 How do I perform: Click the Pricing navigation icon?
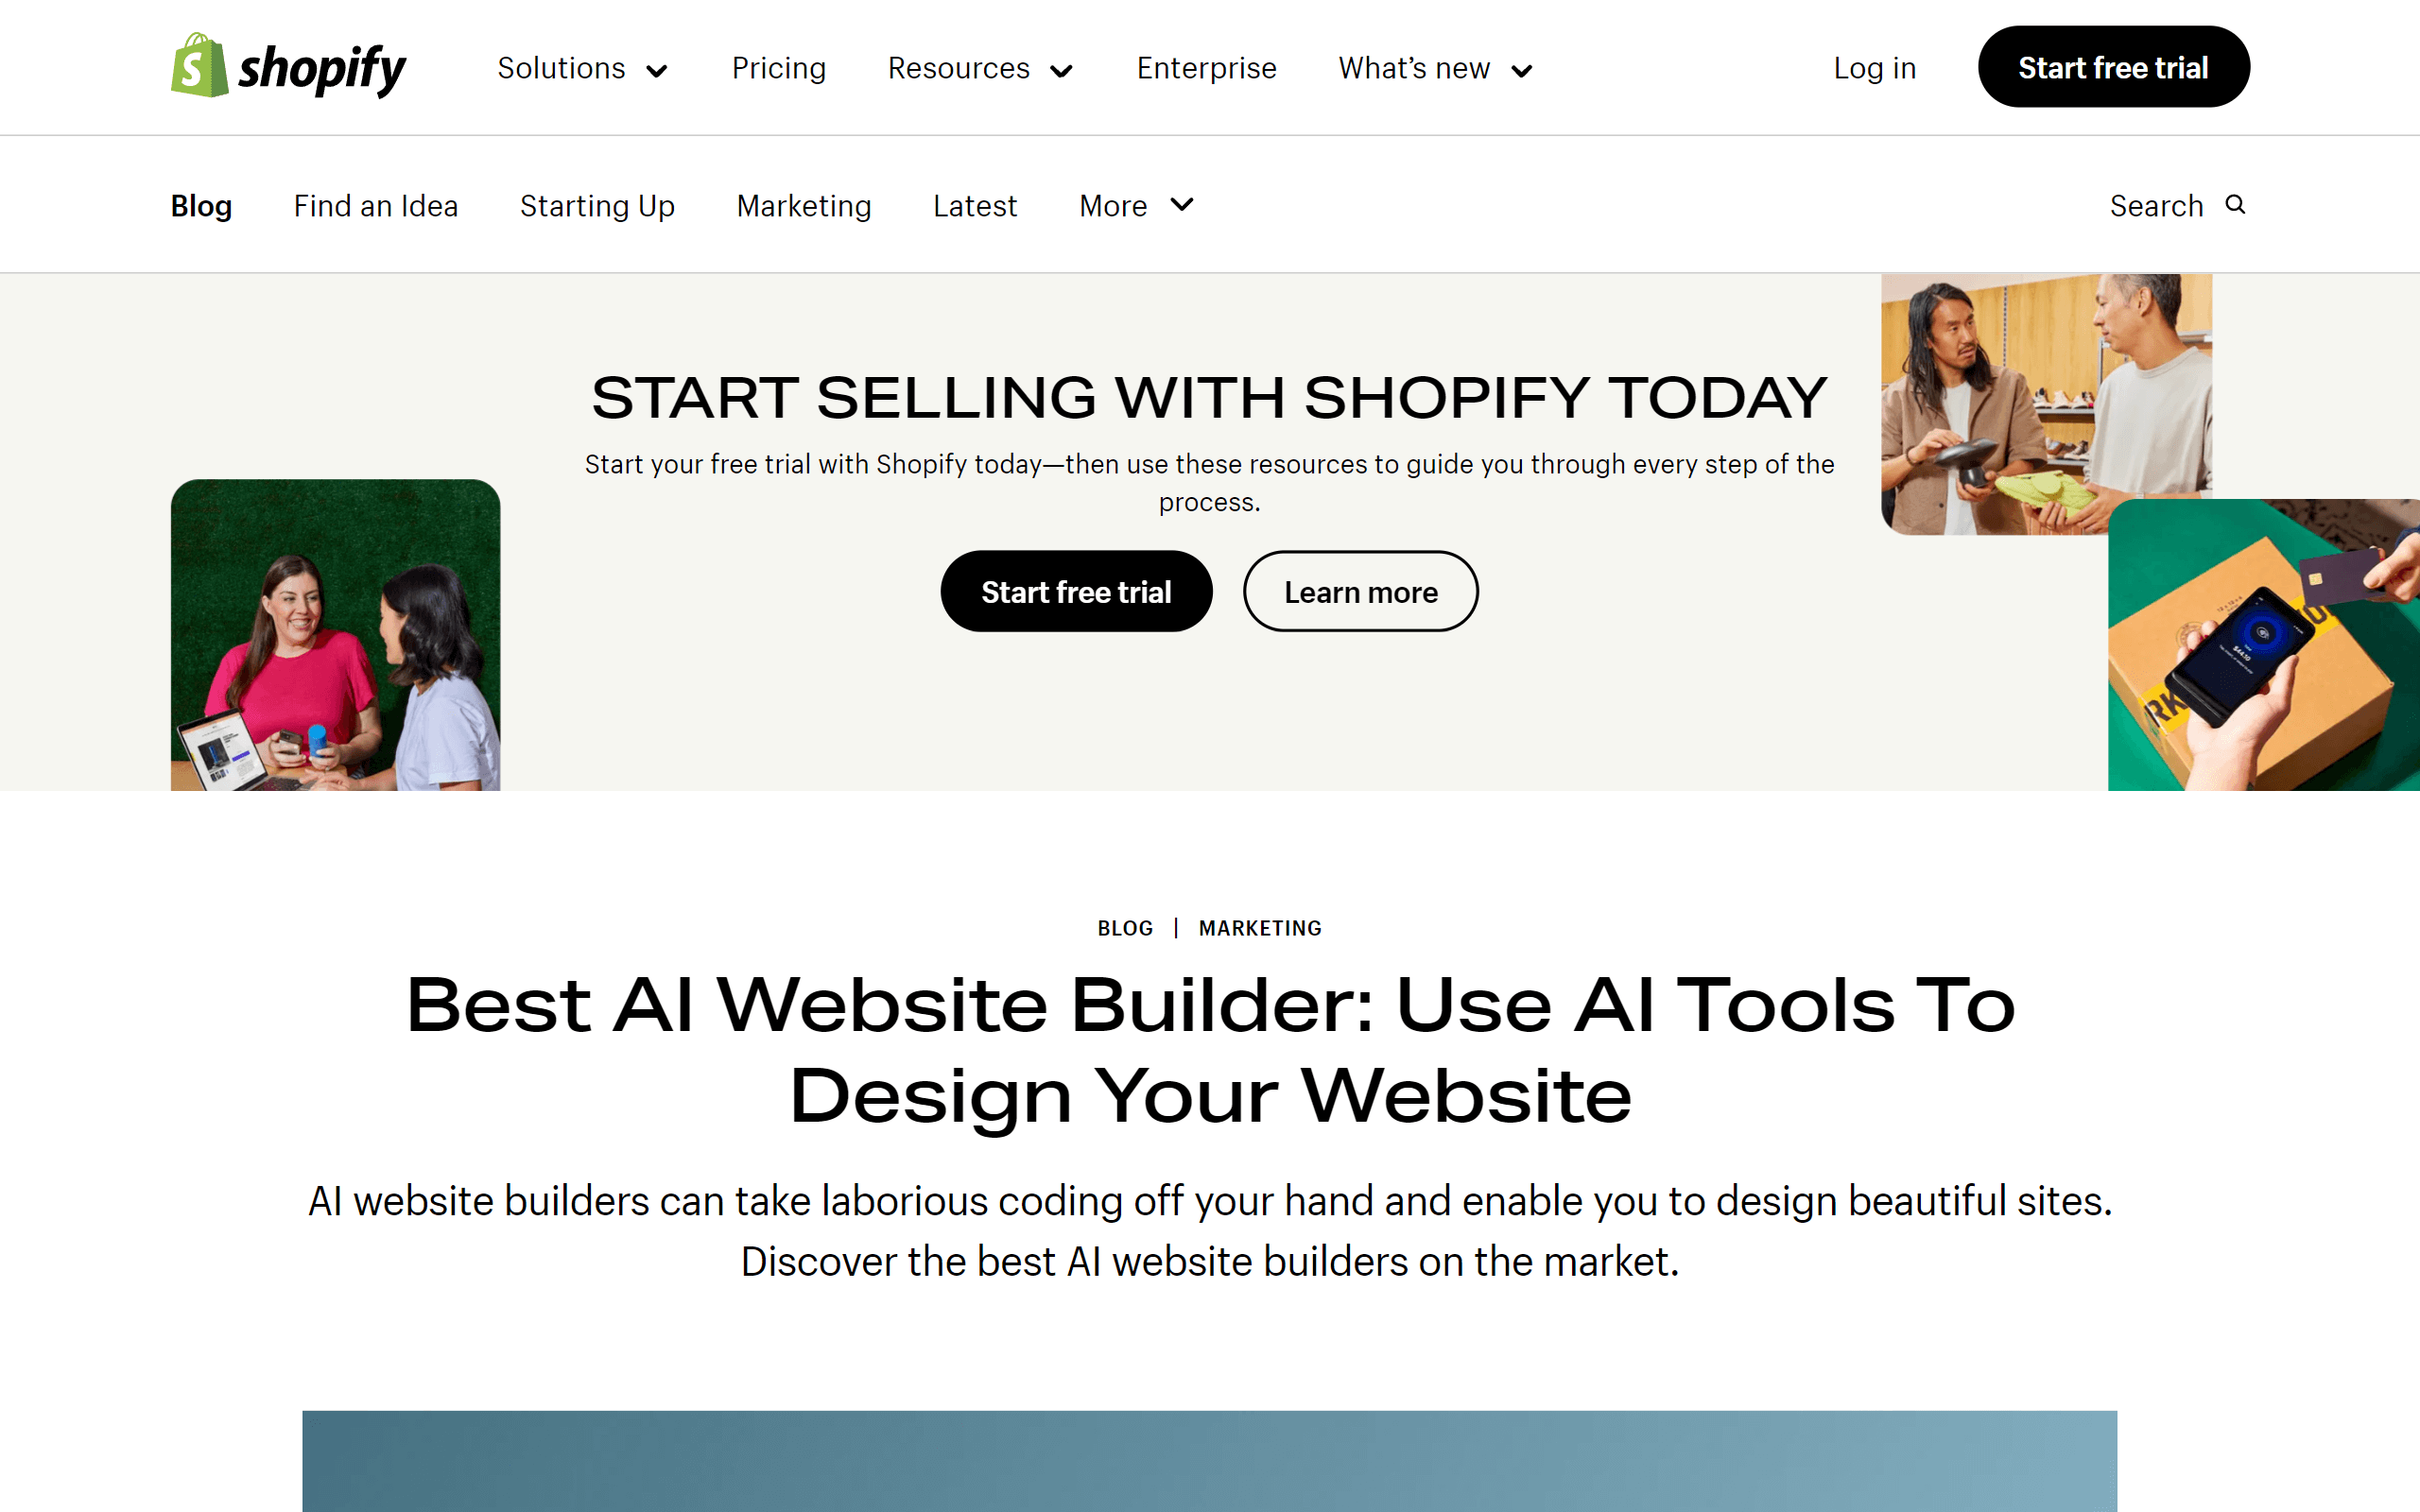(779, 68)
